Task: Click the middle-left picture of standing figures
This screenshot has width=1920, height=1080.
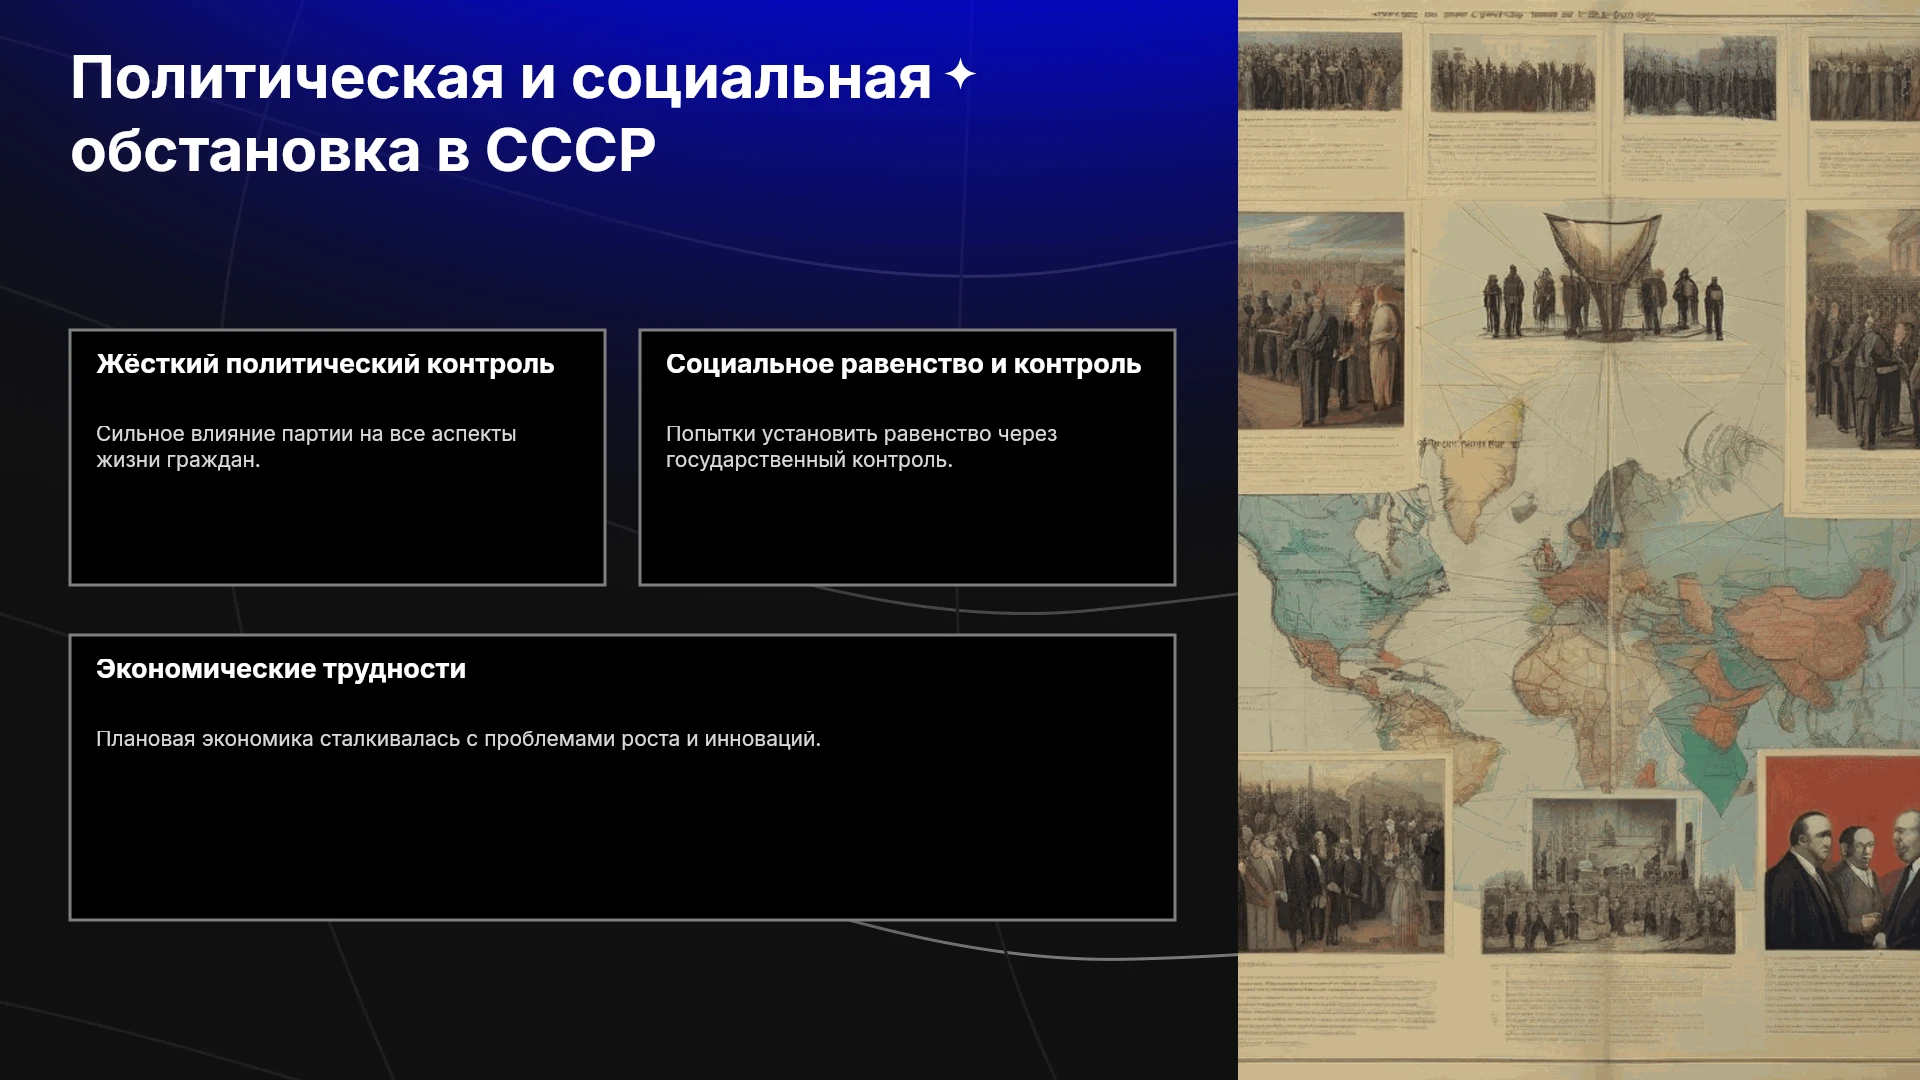Action: (1321, 320)
